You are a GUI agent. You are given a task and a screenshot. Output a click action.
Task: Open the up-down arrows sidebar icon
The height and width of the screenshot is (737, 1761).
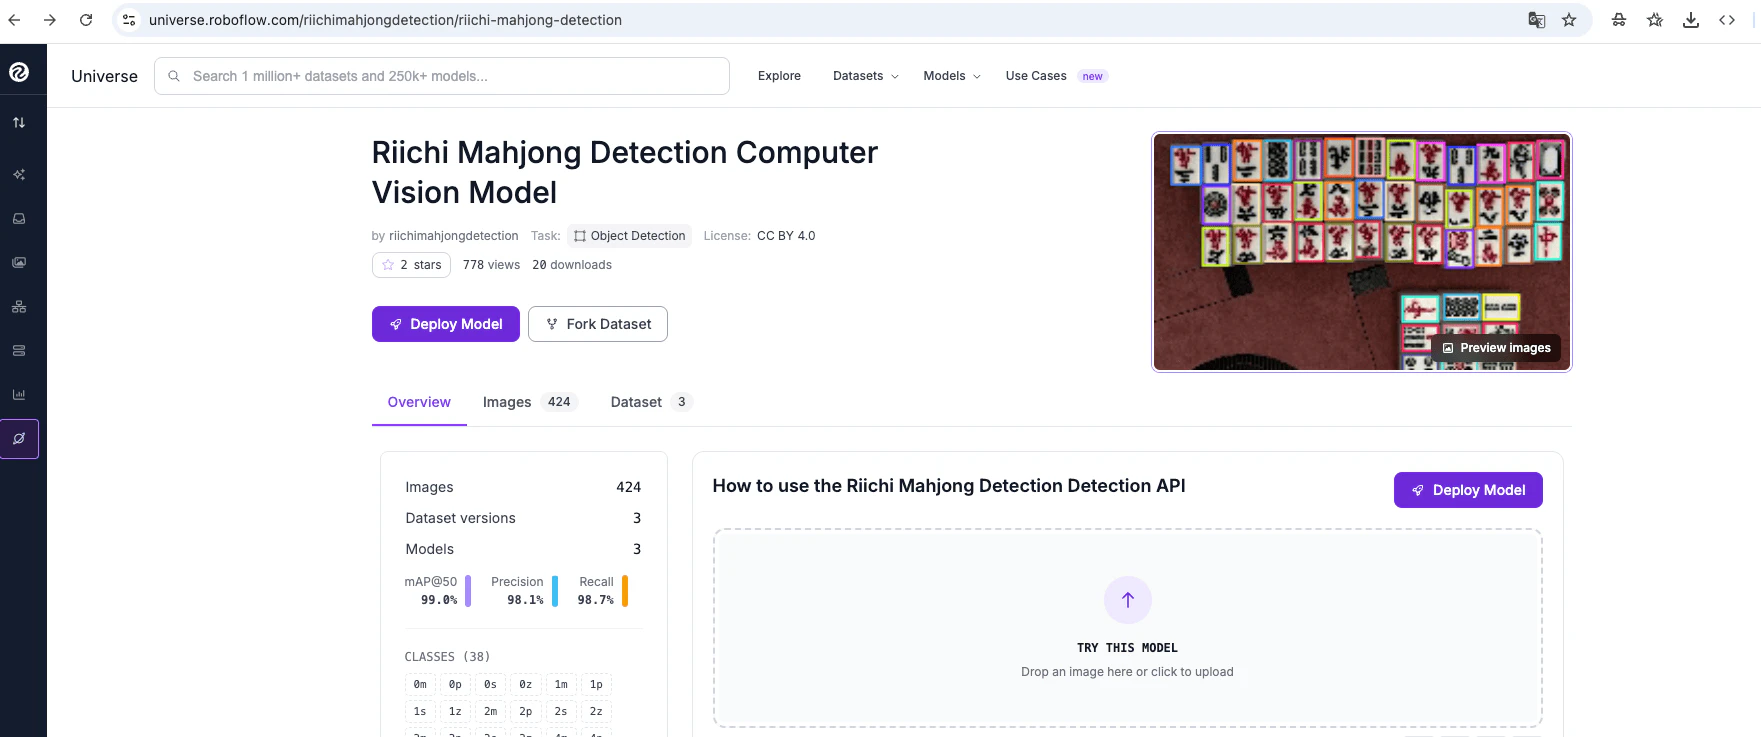tap(19, 122)
